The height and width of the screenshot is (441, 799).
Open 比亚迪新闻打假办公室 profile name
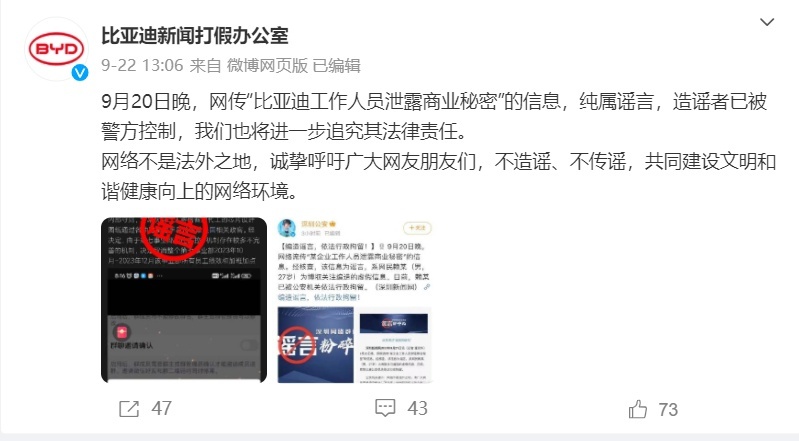[195, 36]
